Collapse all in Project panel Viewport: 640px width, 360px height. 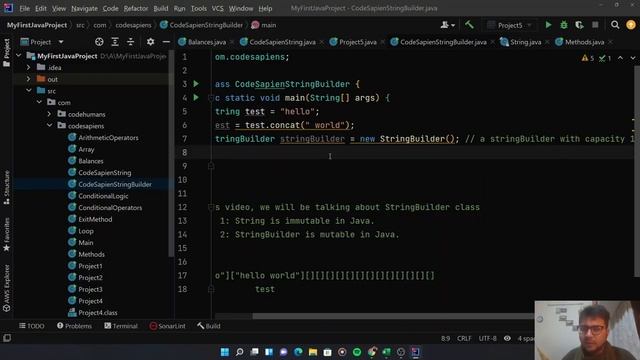pos(130,42)
